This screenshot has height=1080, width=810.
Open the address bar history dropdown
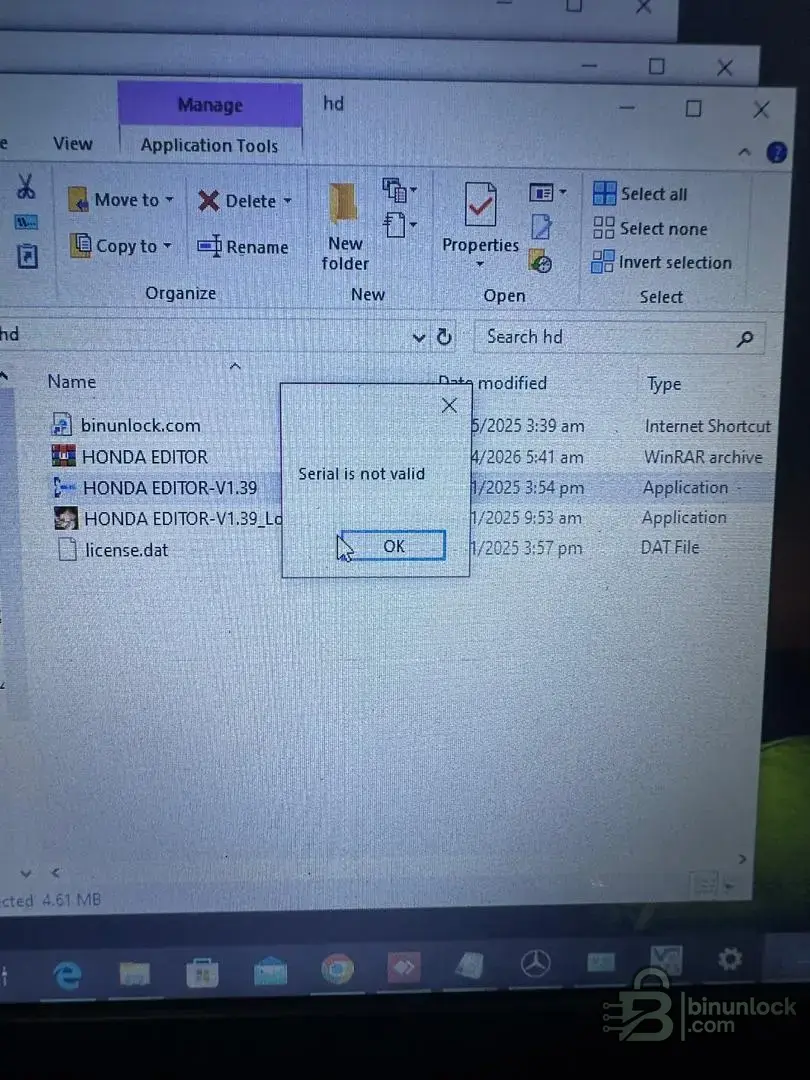pos(419,338)
